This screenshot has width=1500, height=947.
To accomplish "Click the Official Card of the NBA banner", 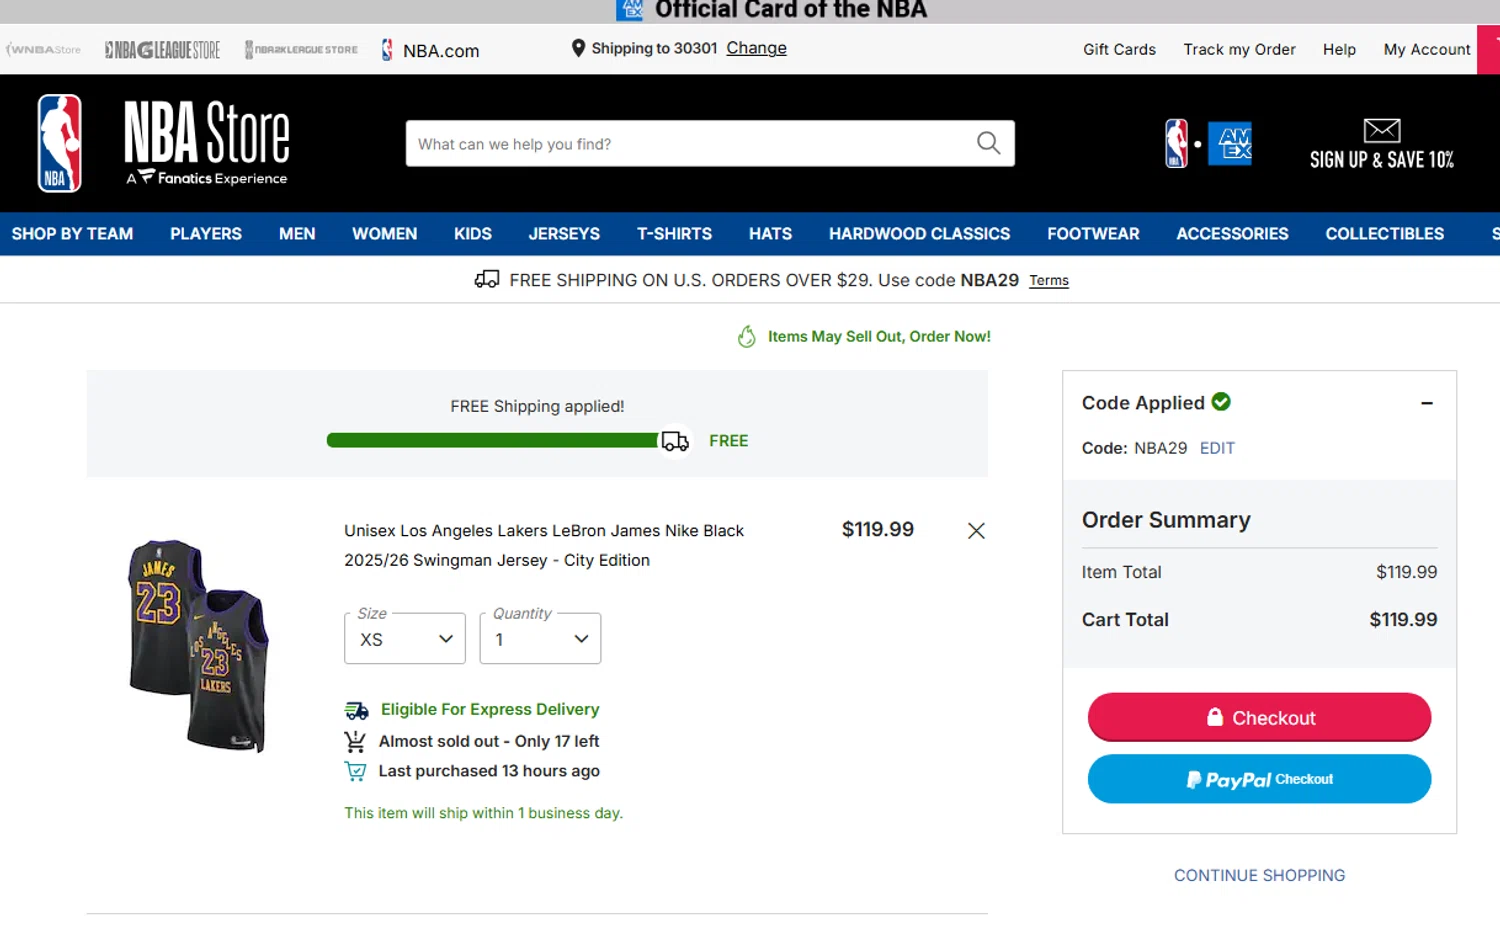I will [771, 11].
